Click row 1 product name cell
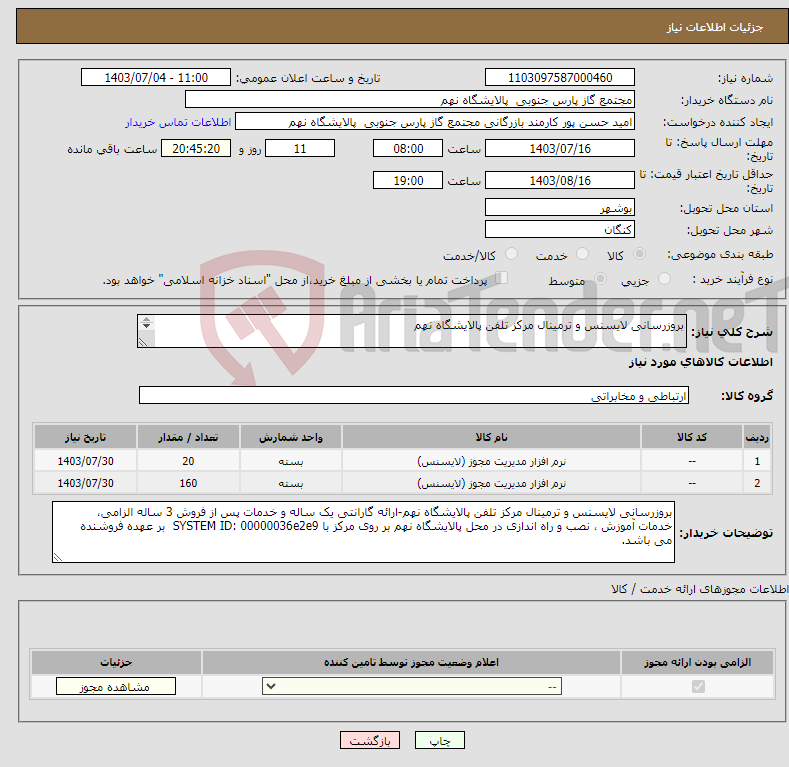Image resolution: width=789 pixels, height=767 pixels. point(491,461)
